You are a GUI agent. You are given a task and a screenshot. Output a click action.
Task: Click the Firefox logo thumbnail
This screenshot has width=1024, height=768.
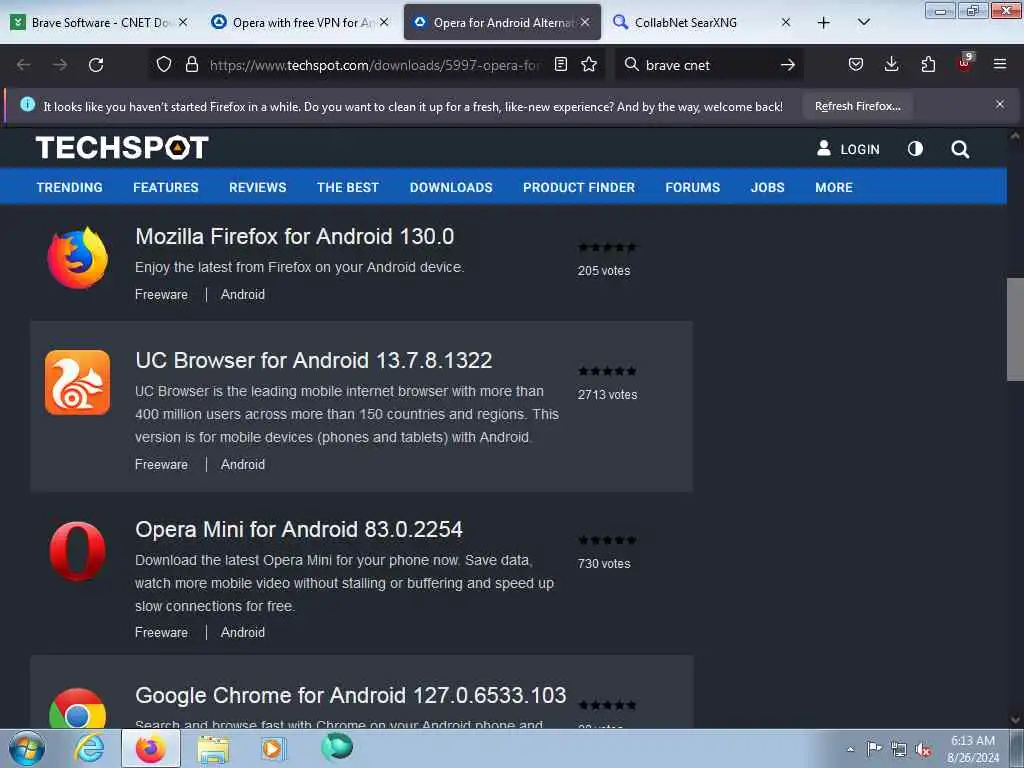[78, 258]
